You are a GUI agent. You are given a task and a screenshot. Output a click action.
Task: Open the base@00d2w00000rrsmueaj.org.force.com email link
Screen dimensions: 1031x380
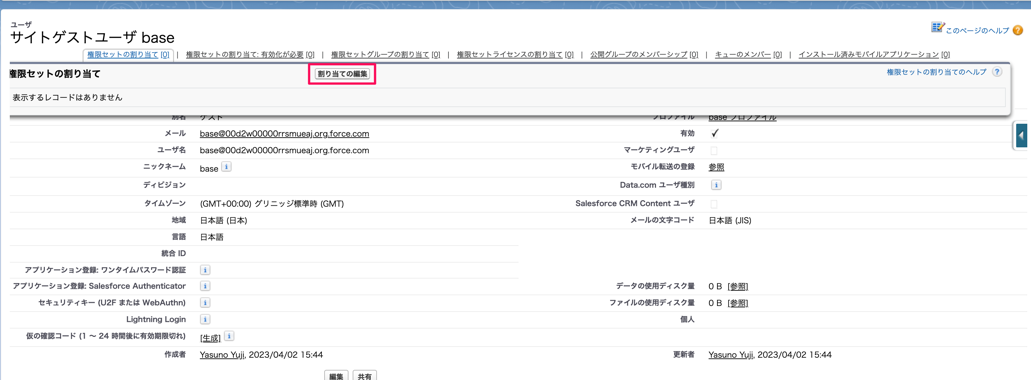pyautogui.click(x=284, y=133)
